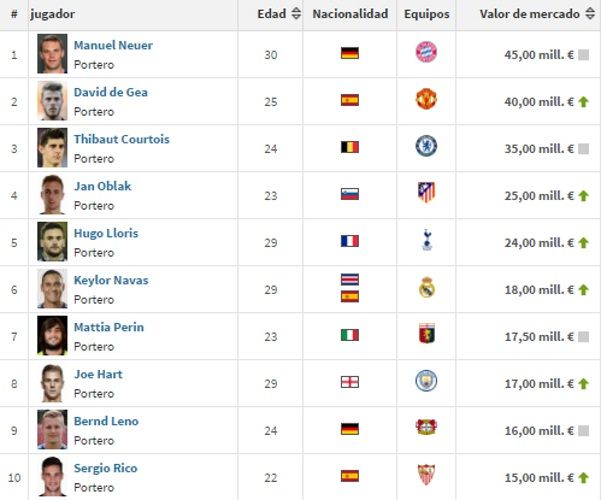This screenshot has height=500, width=601.
Task: Click Sergio Rico's portrait thumbnail
Action: pos(52,476)
